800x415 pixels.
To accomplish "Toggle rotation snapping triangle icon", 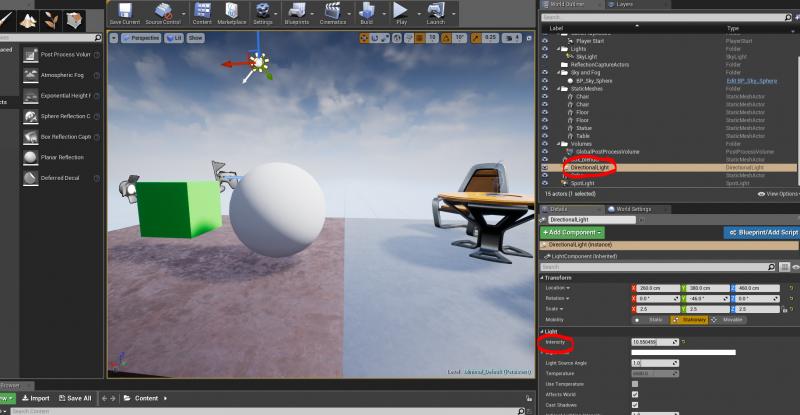I will click(x=446, y=38).
